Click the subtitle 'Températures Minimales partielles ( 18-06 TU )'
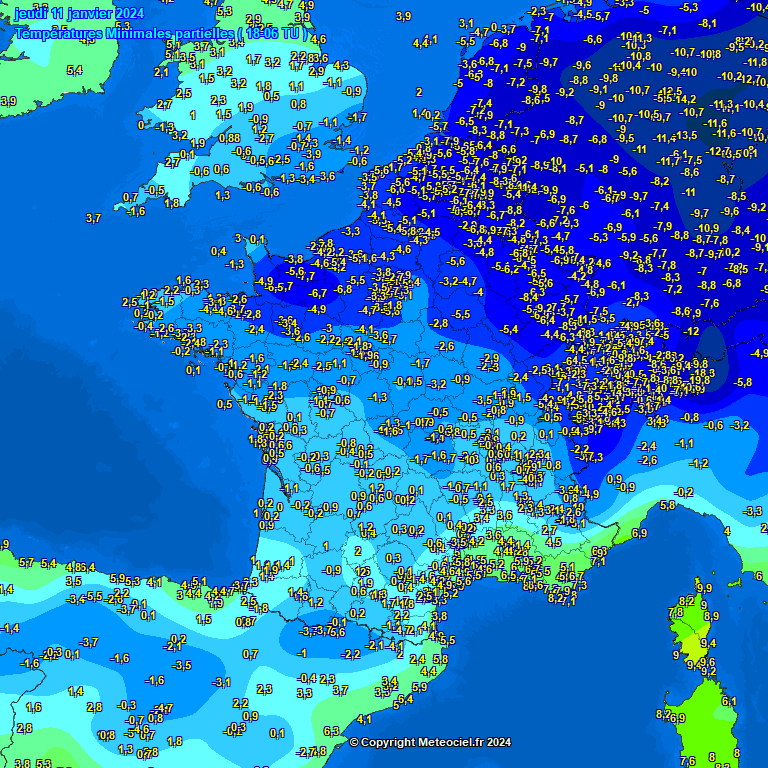This screenshot has width=768, height=768. pos(162,33)
